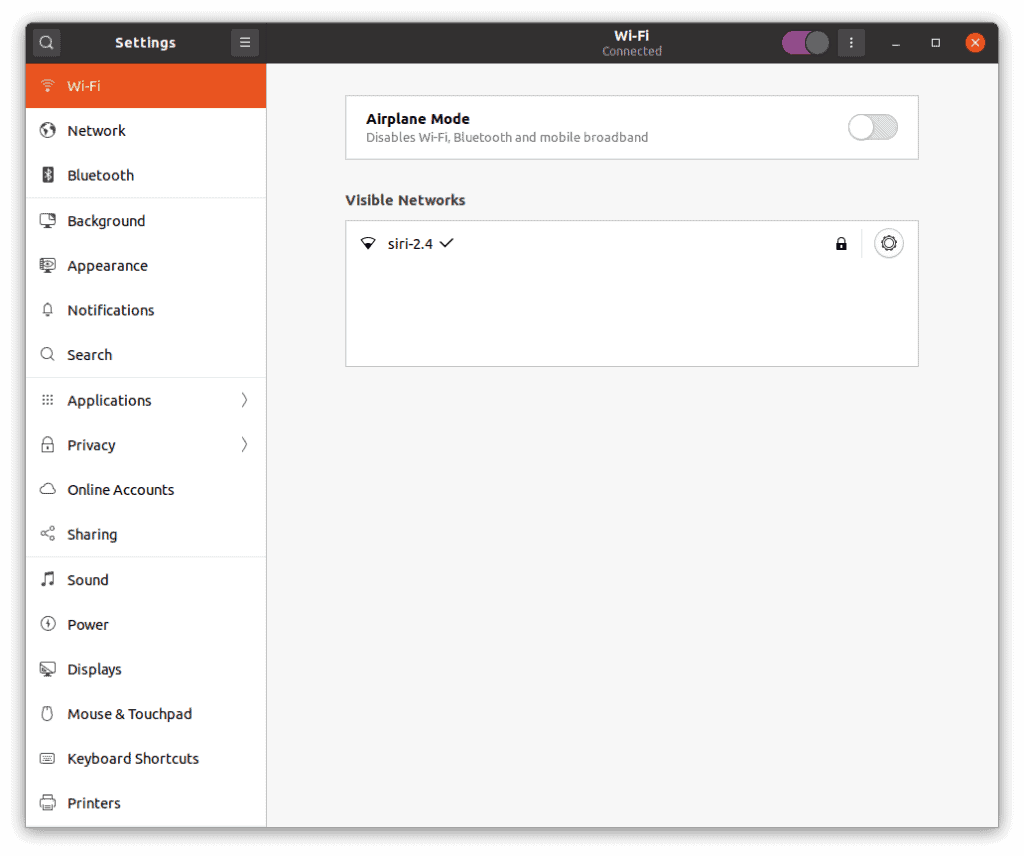Select the siri-2.4 network name
The width and height of the screenshot is (1024, 856).
[410, 244]
